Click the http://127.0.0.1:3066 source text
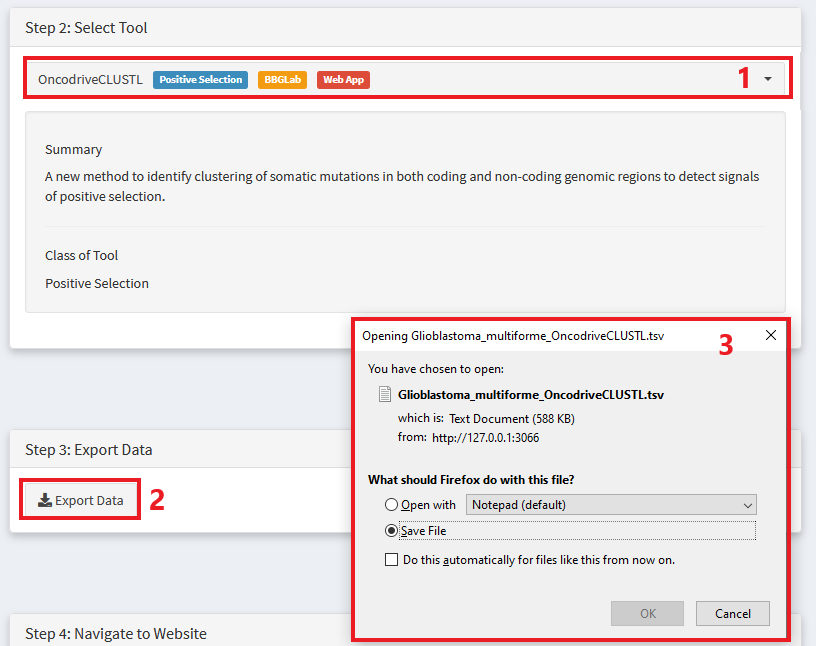This screenshot has width=816, height=646. pyautogui.click(x=486, y=438)
